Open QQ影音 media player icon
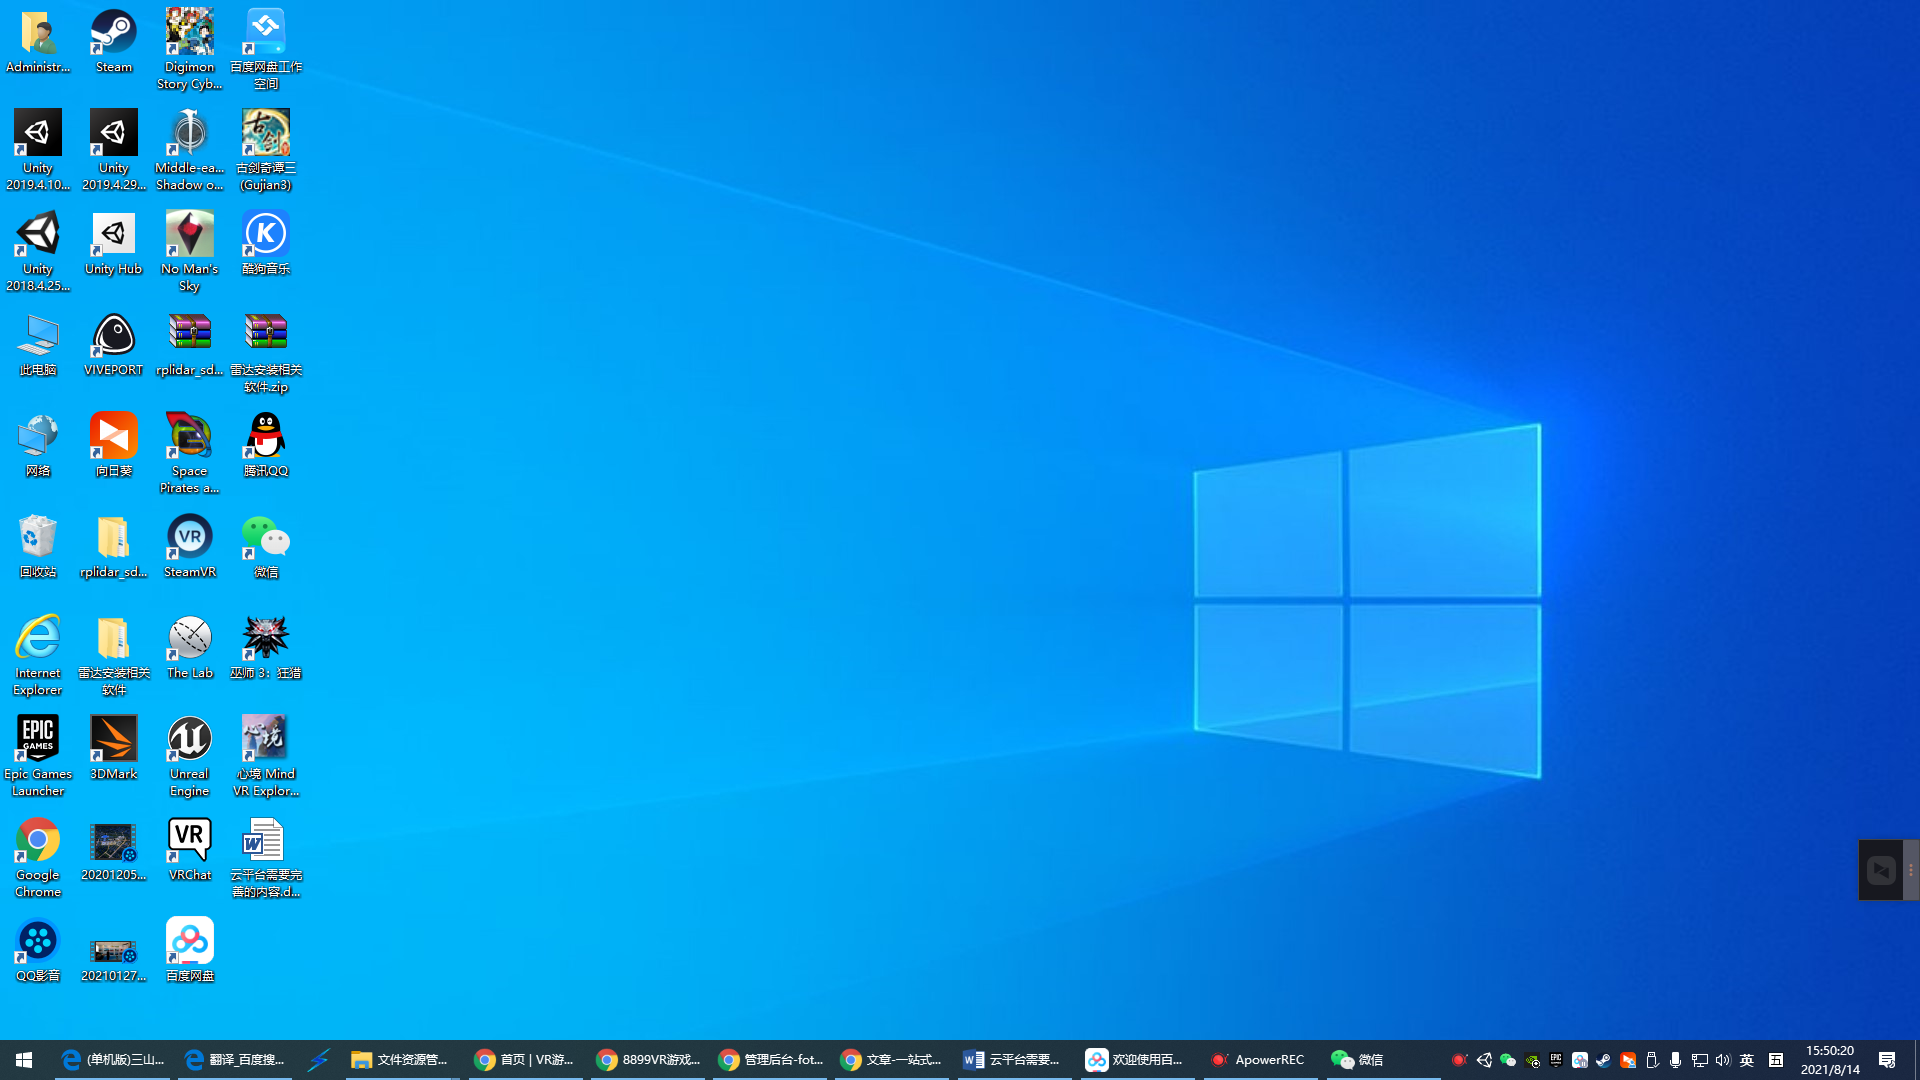 [38, 951]
